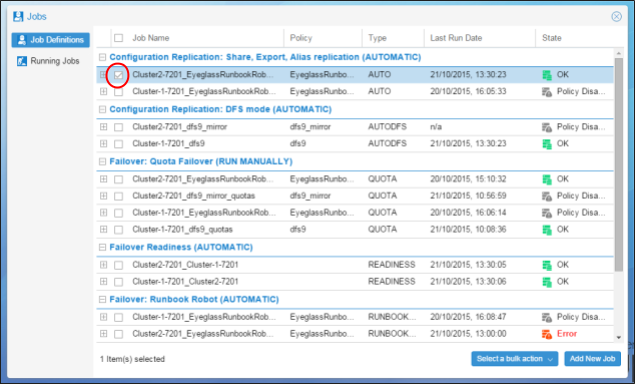Check the Cluster2-7201_dfs9_mirror_quotas checkbox
Image resolution: width=635 pixels, height=384 pixels.
click(x=118, y=196)
